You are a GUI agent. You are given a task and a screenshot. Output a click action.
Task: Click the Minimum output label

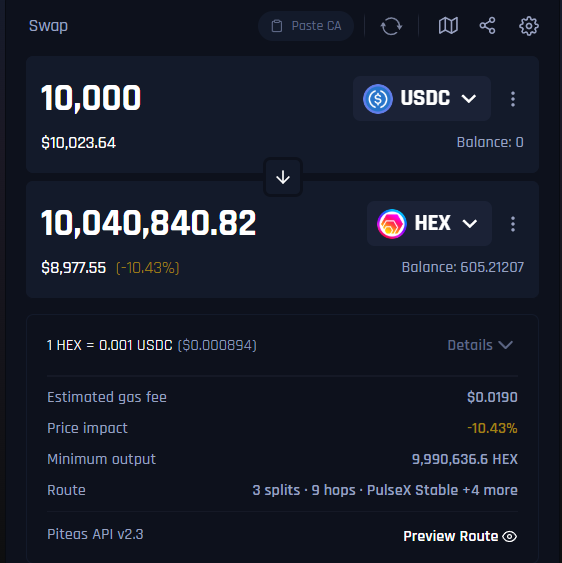pos(101,459)
